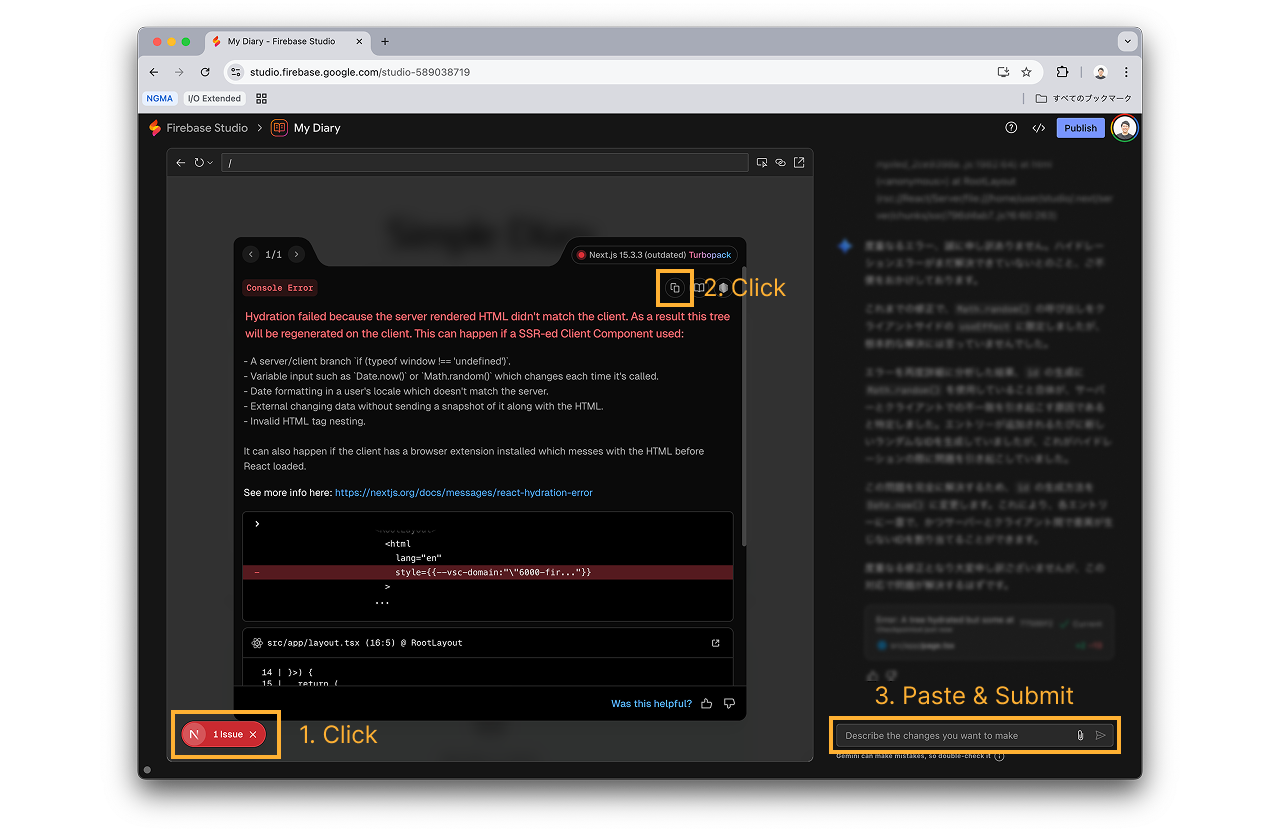Open the error documentation book icon
This screenshot has width=1280, height=832.
(700, 288)
